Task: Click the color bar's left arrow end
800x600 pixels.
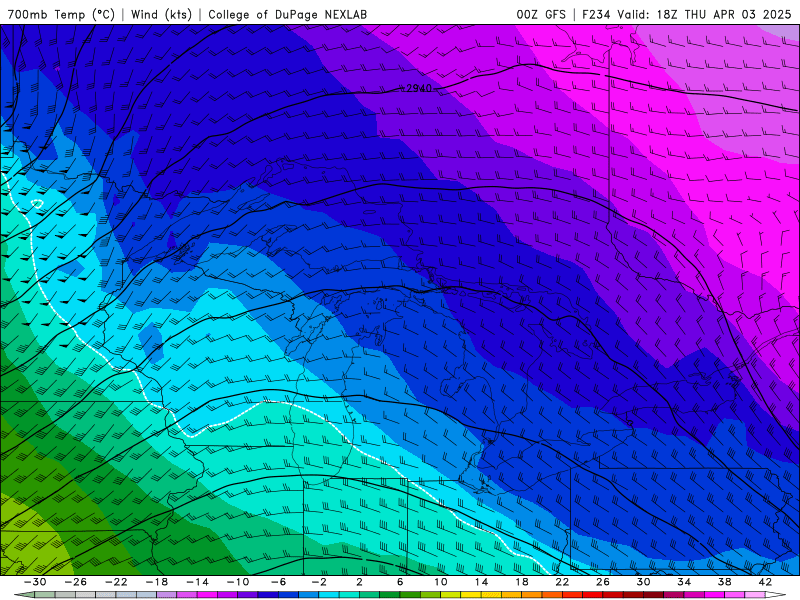Action: point(24,595)
